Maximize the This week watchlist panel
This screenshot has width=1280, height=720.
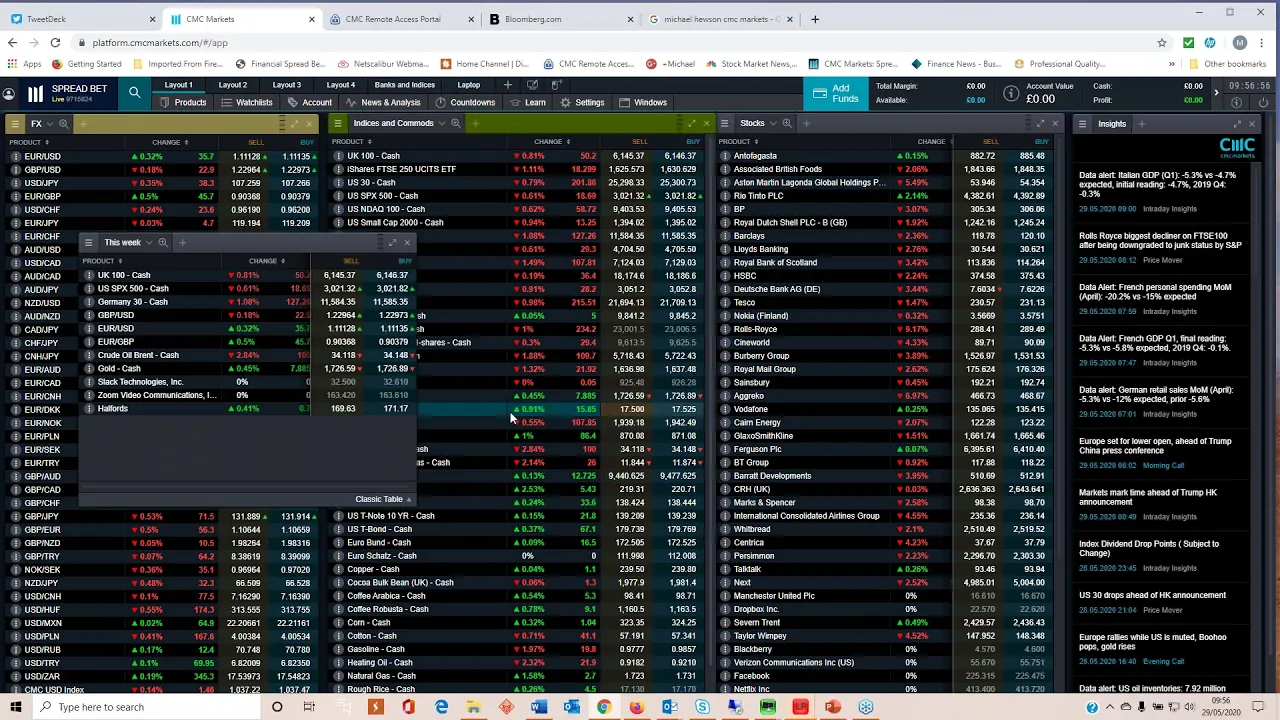tap(393, 243)
